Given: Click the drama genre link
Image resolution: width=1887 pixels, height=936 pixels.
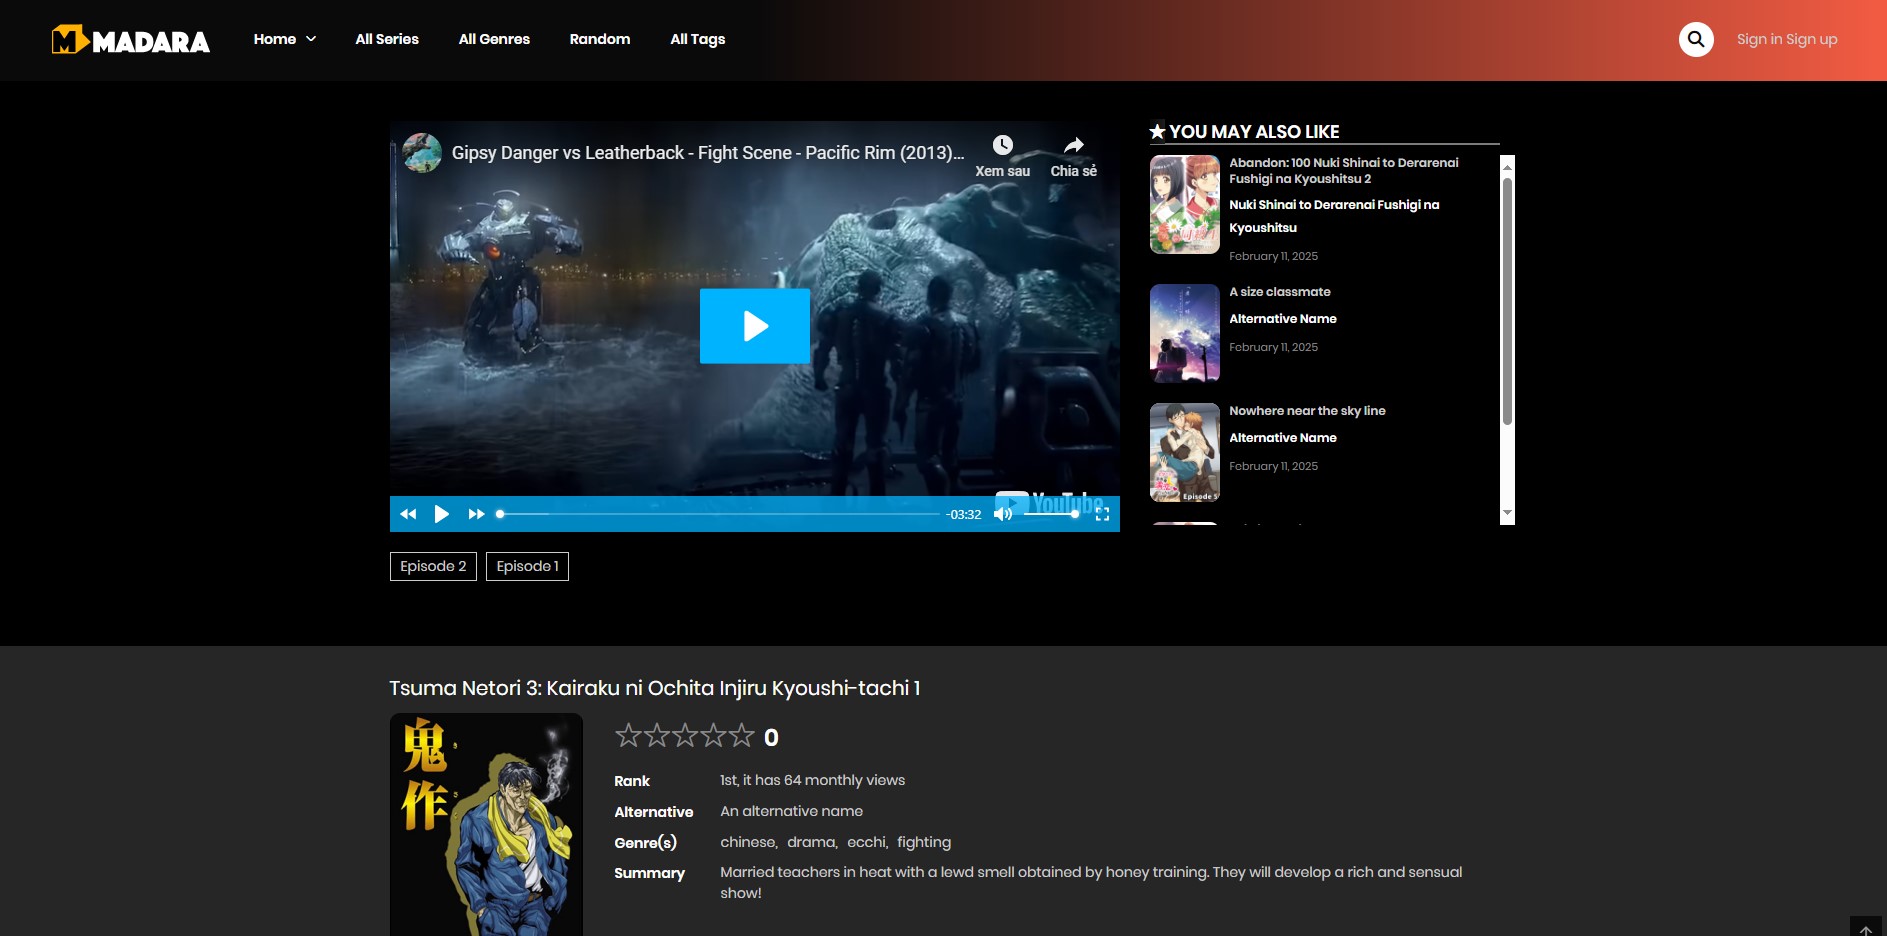Looking at the screenshot, I should coord(811,842).
